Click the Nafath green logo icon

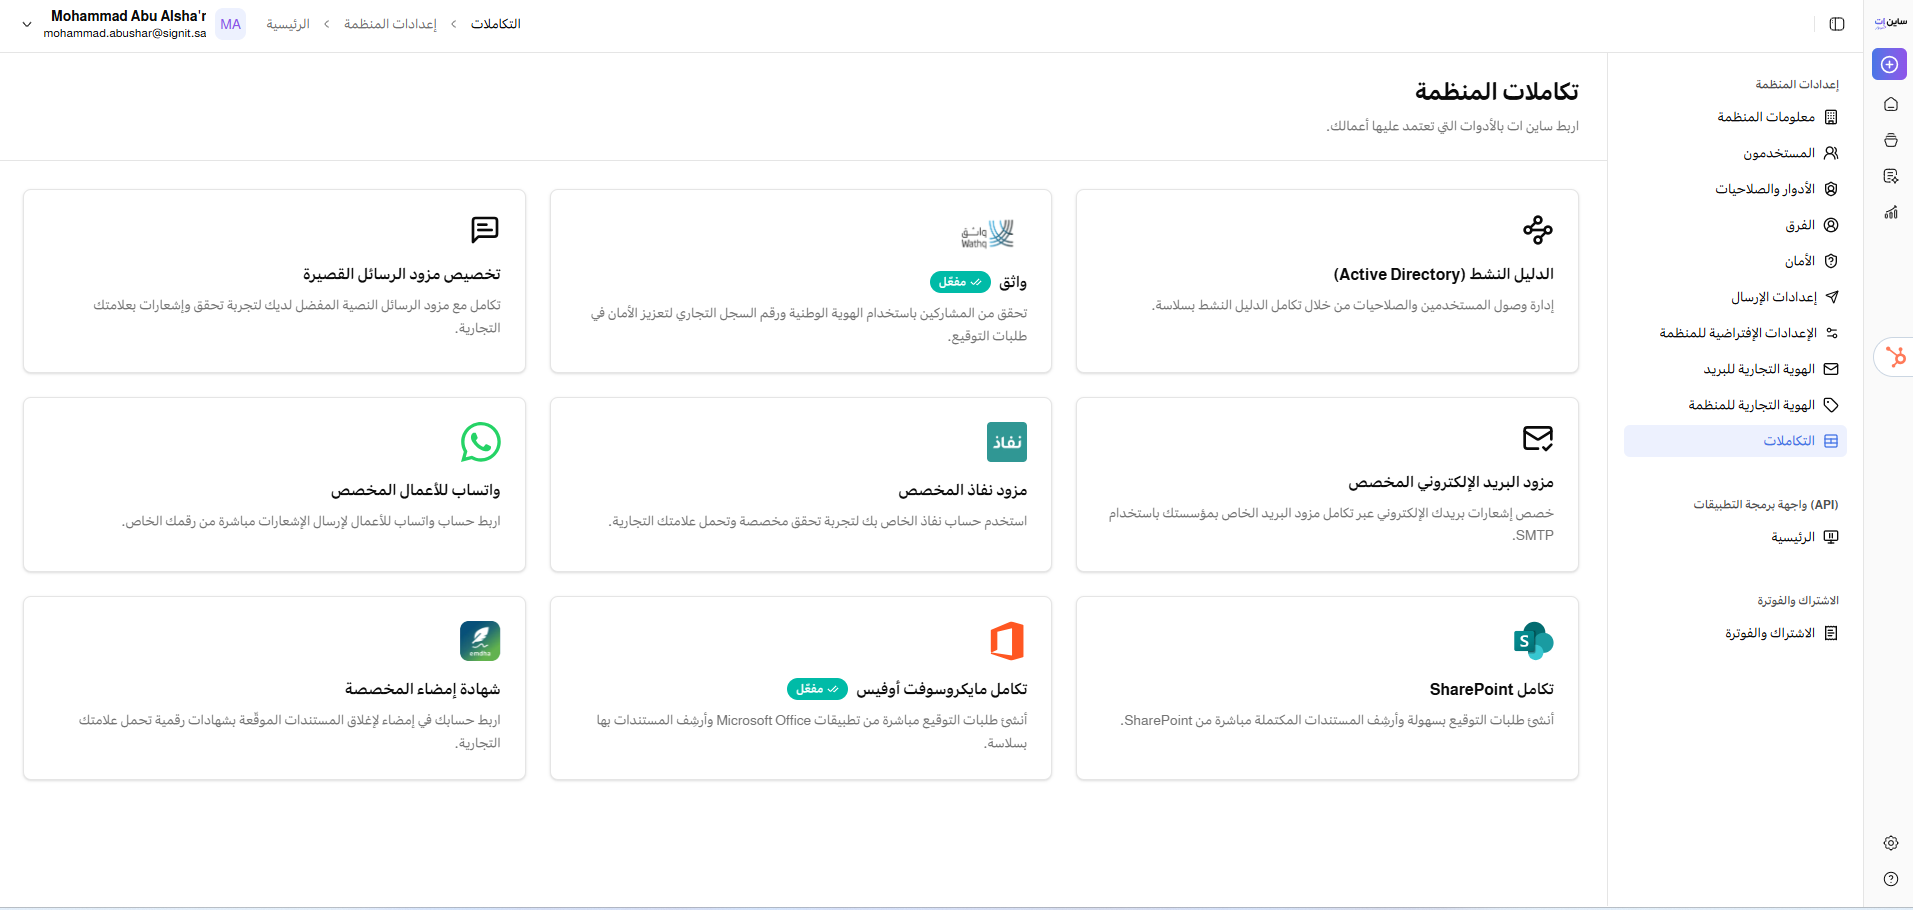pyautogui.click(x=1006, y=442)
